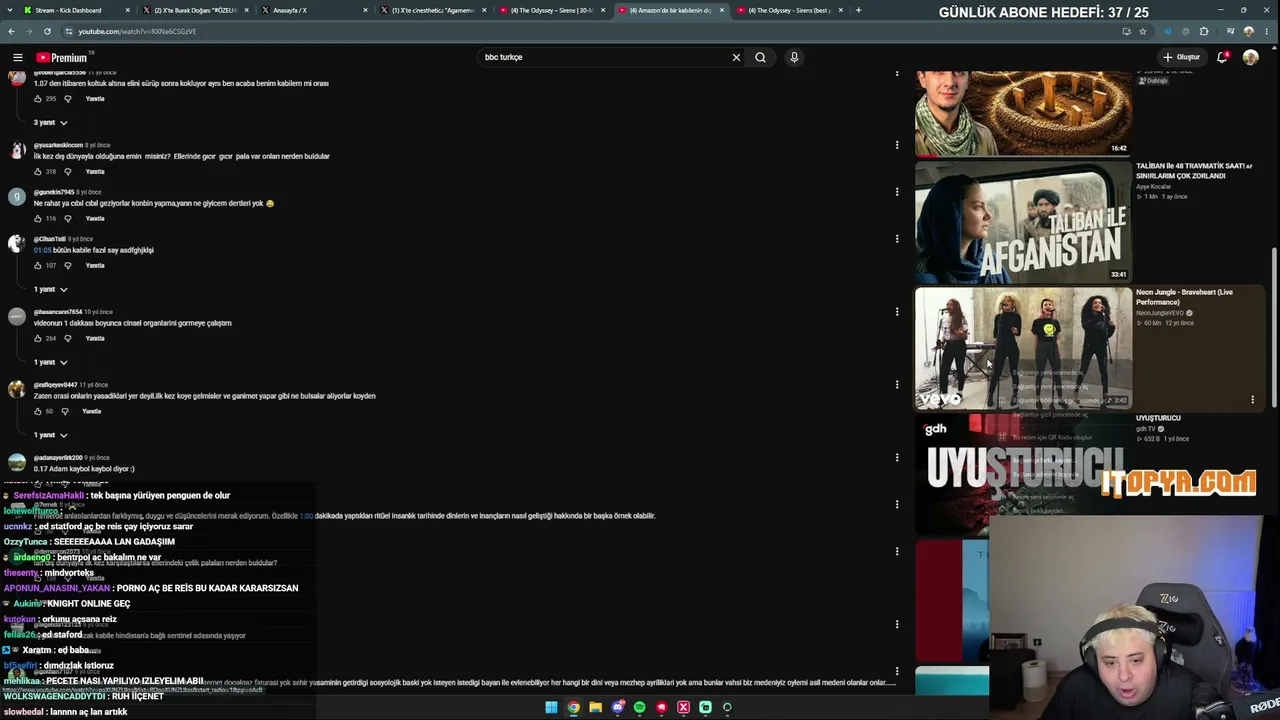Open options menu for rafiqeyev8447's comment
This screenshot has height=720, width=1280.
[897, 384]
